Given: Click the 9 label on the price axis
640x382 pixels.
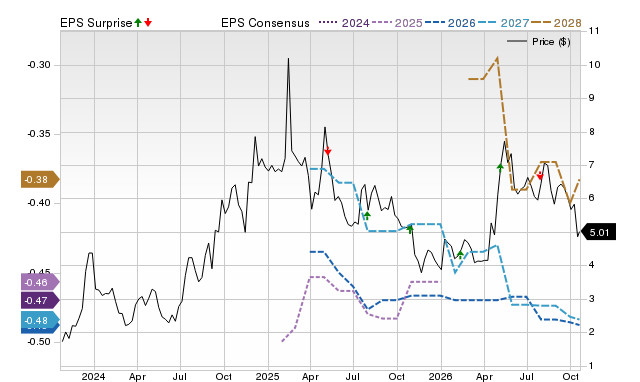Looking at the screenshot, I should (x=591, y=98).
